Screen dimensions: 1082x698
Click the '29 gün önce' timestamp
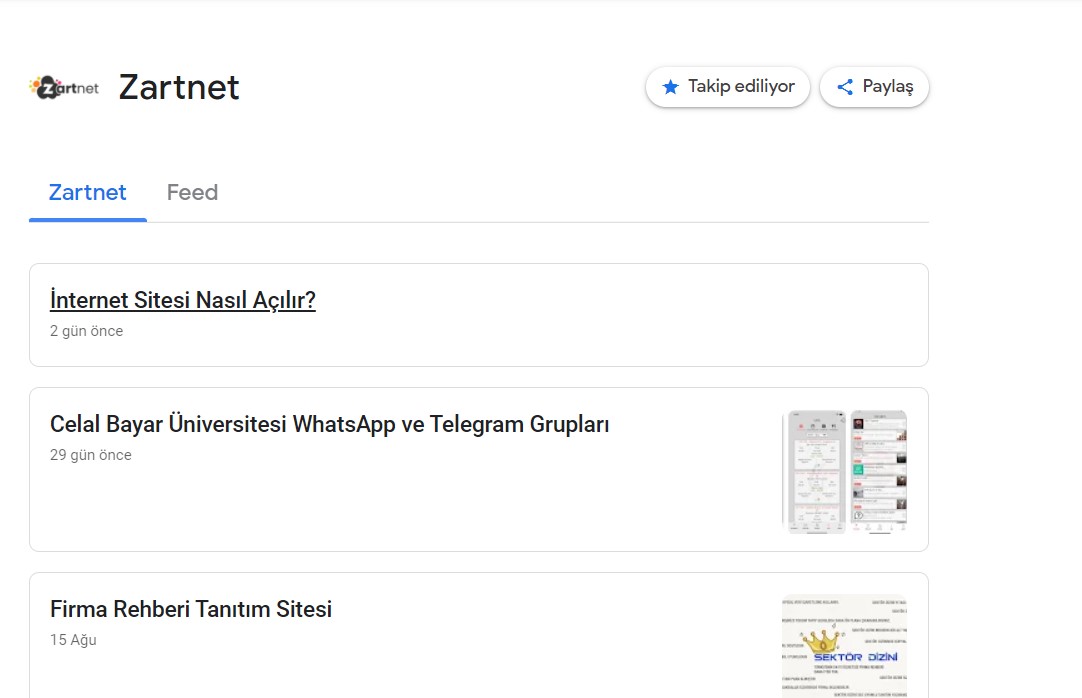click(x=90, y=455)
